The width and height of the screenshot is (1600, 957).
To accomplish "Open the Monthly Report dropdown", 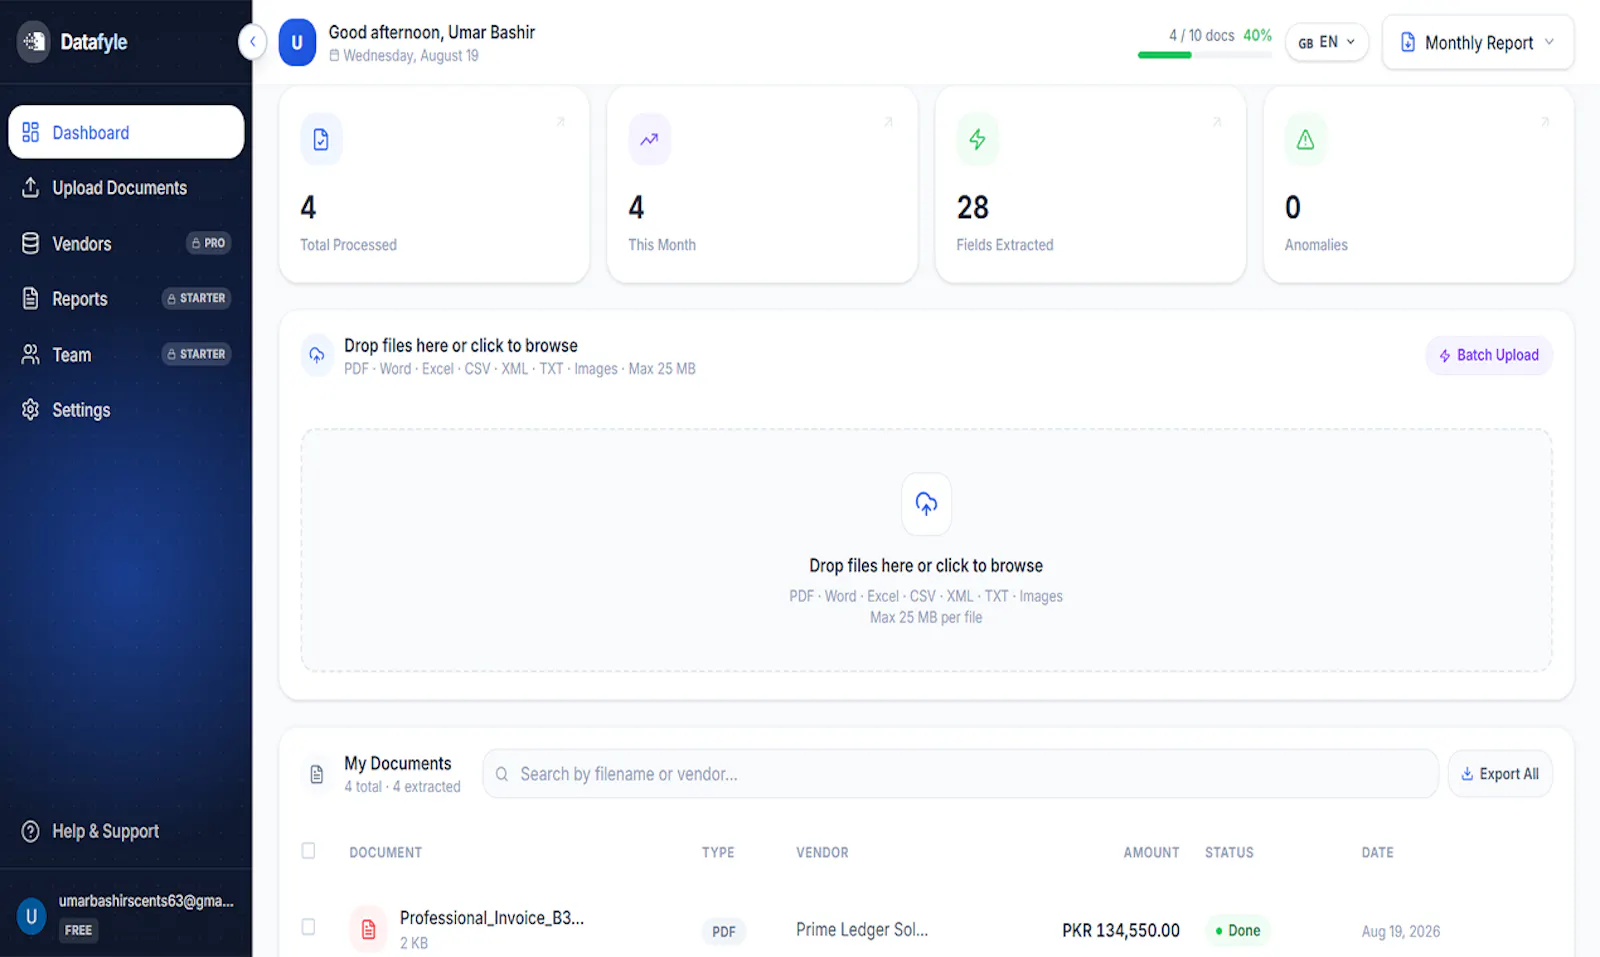I will [1478, 42].
